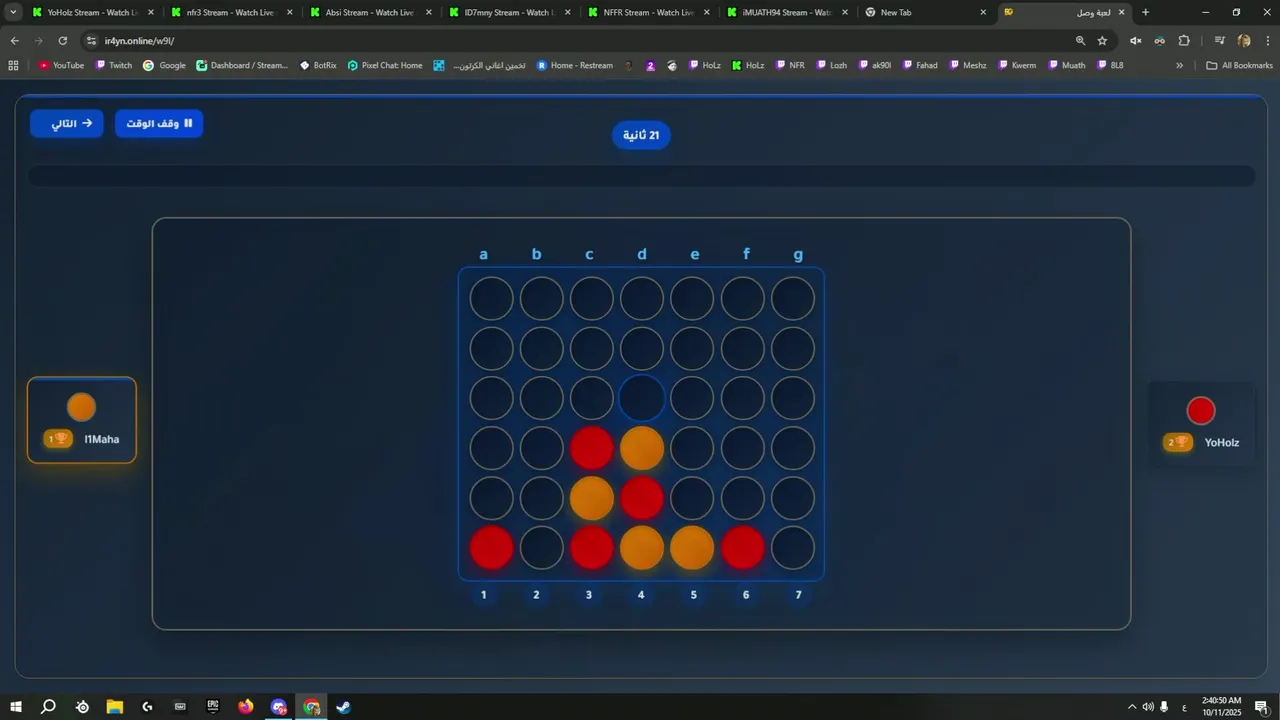Open the Meshz bookmark
The width and height of the screenshot is (1280, 720).
[966, 65]
